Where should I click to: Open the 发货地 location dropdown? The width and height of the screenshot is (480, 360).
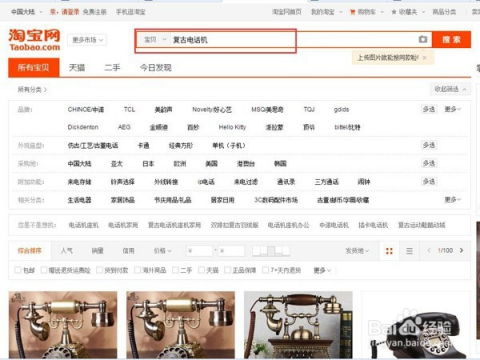pos(357,251)
